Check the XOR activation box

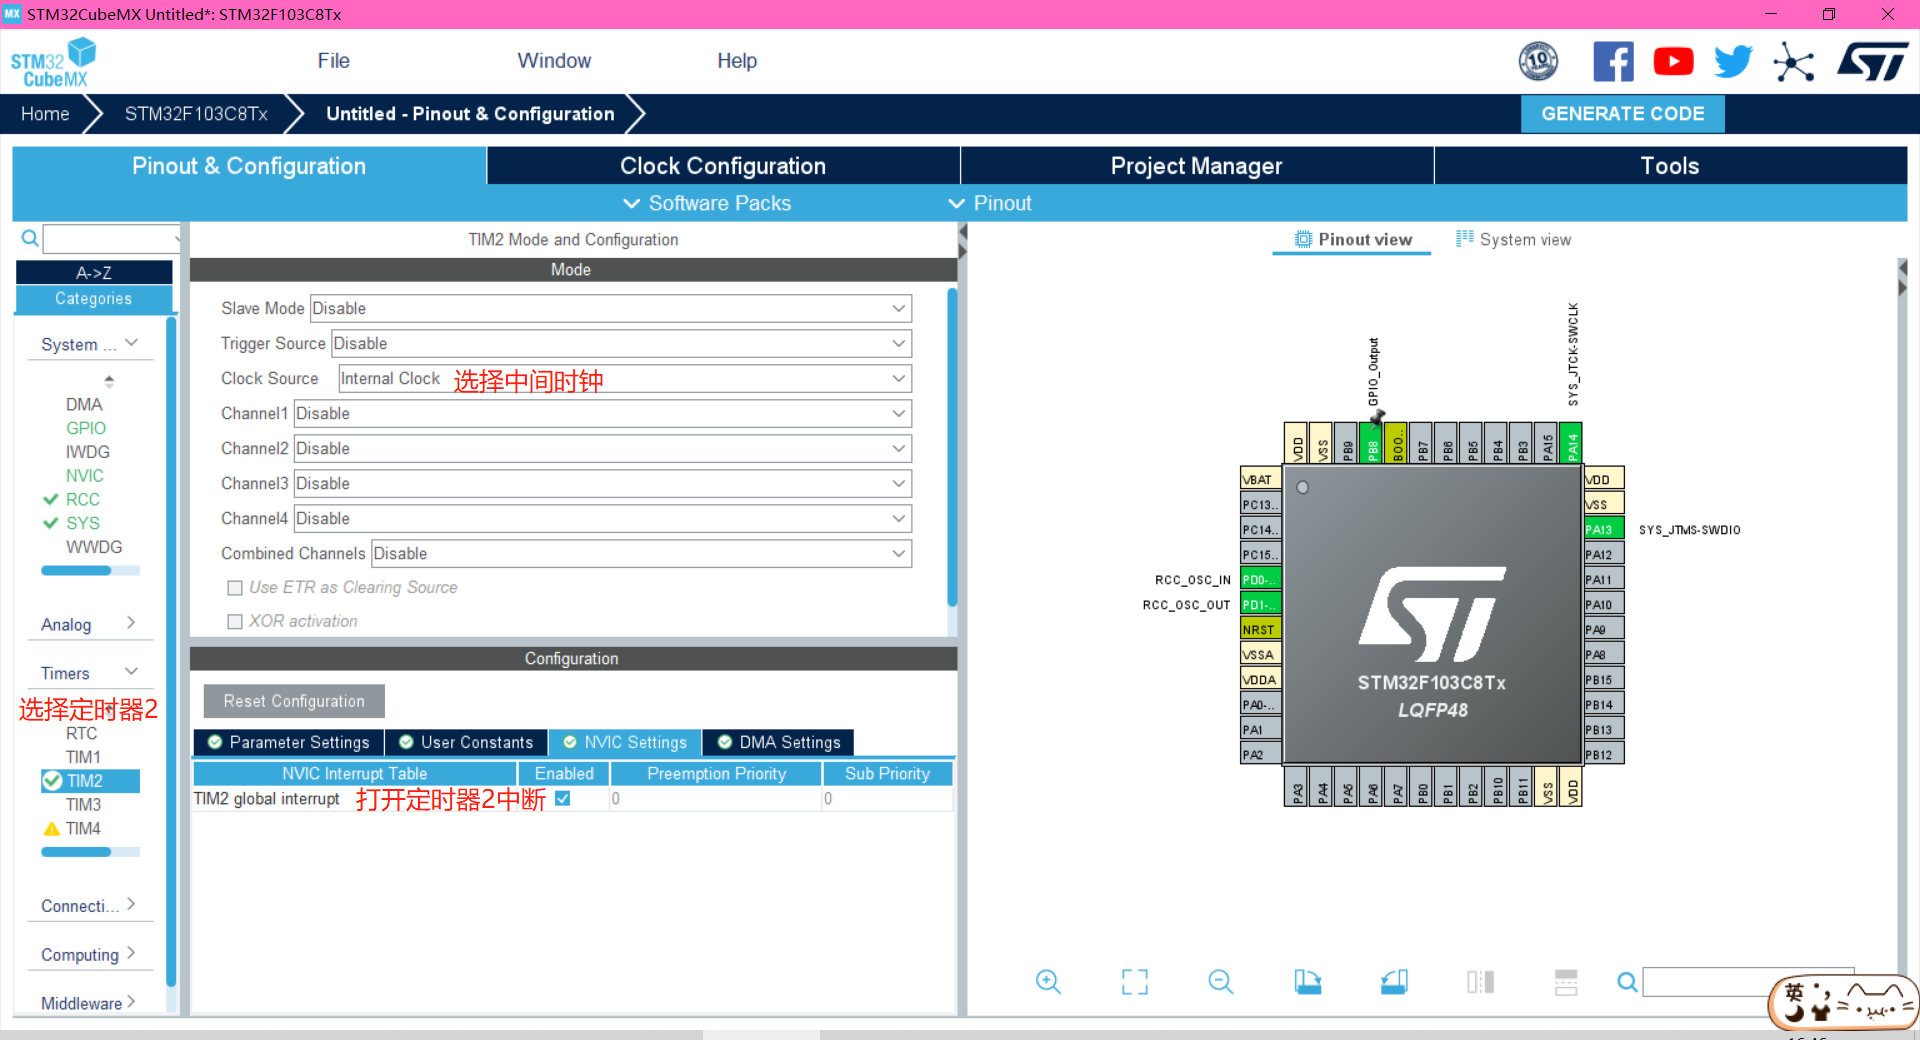pyautogui.click(x=235, y=622)
